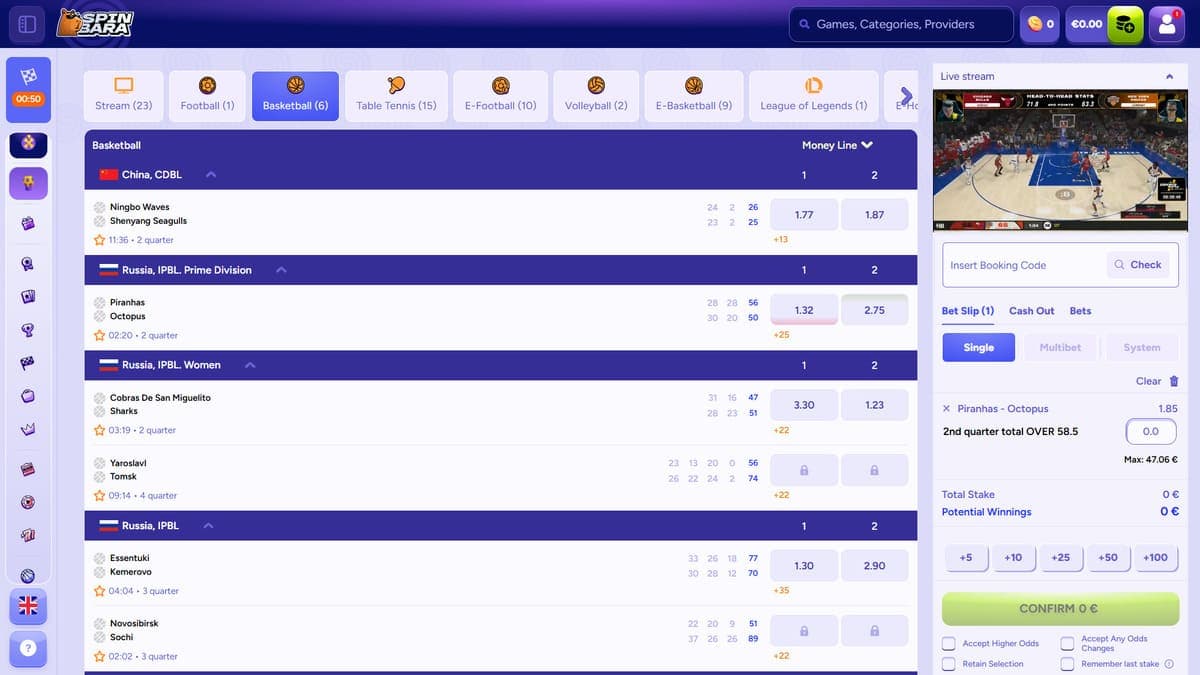Expand +25 more markets for Piranhas

(x=781, y=335)
